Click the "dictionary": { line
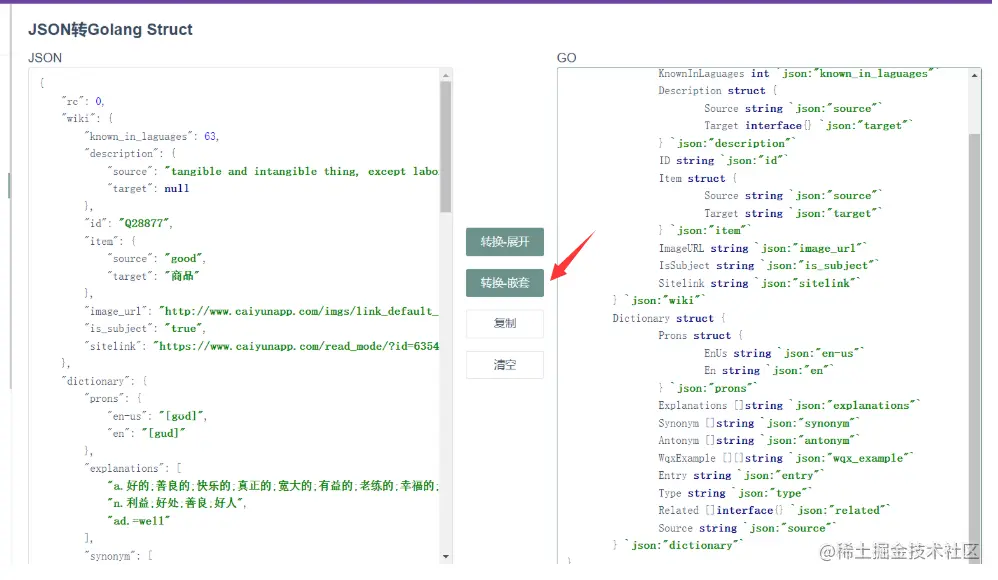Image resolution: width=998 pixels, height=580 pixels. click(104, 381)
